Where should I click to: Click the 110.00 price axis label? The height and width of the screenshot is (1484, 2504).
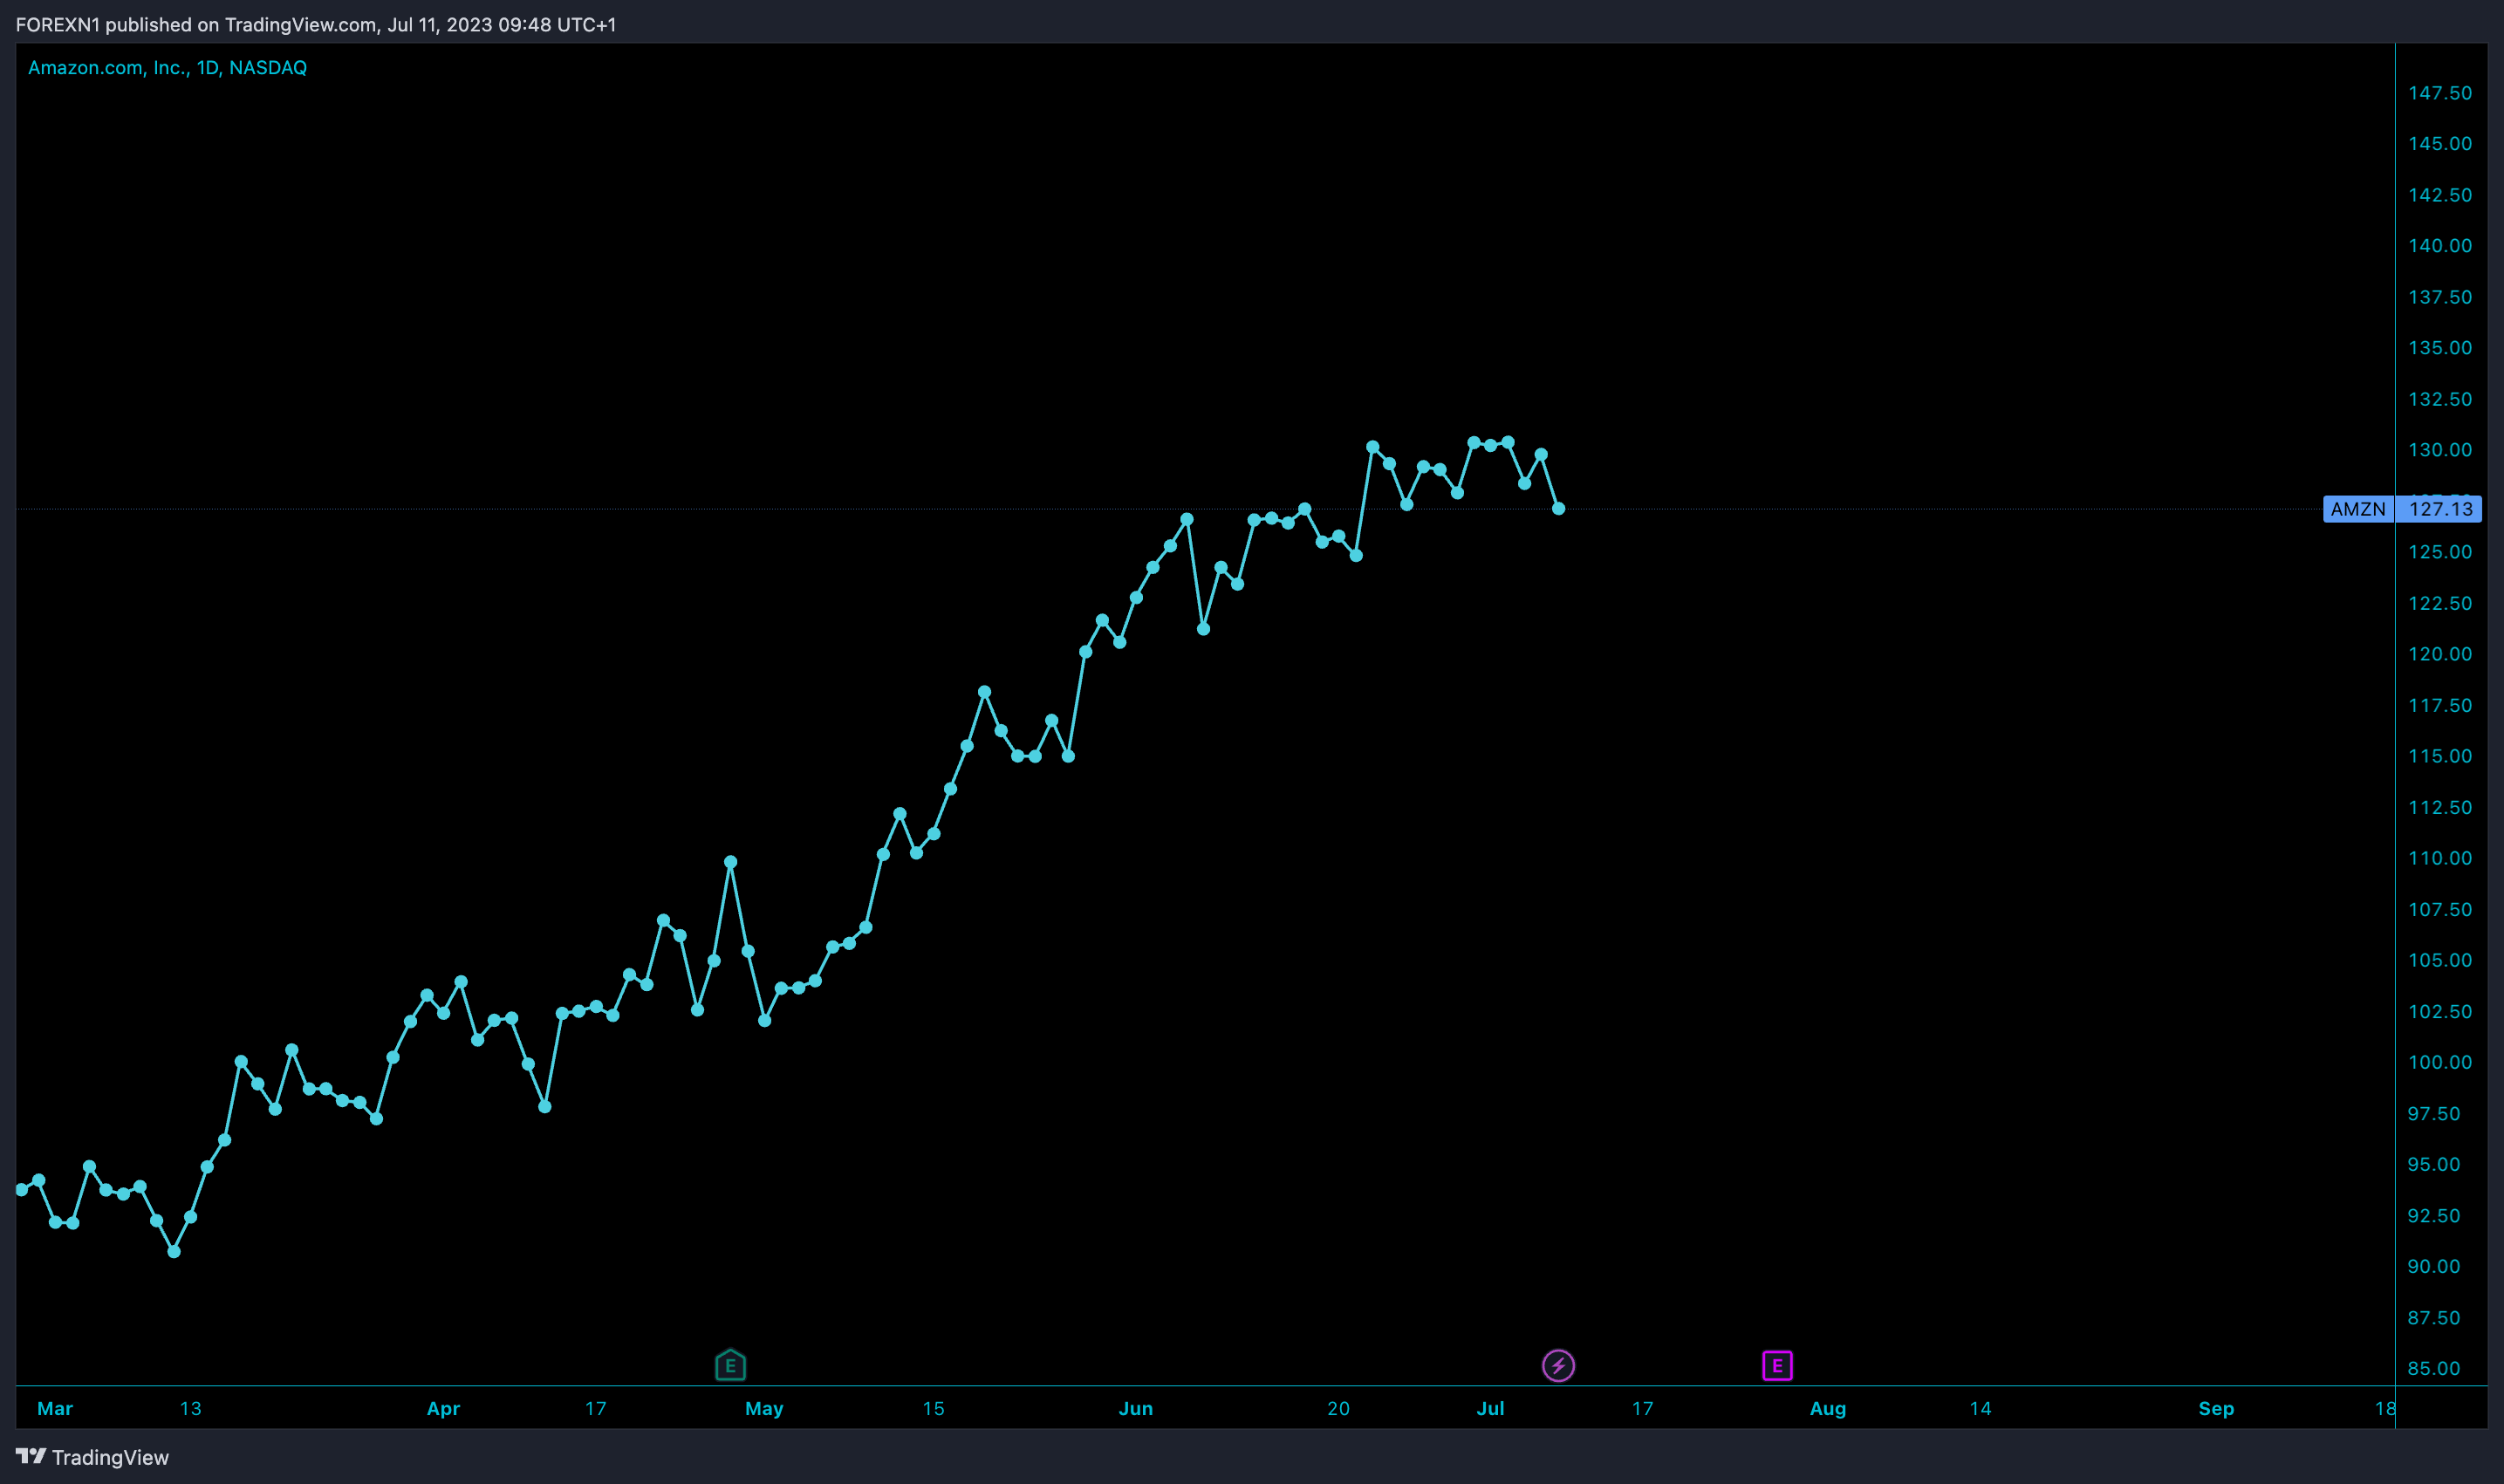pyautogui.click(x=2439, y=858)
